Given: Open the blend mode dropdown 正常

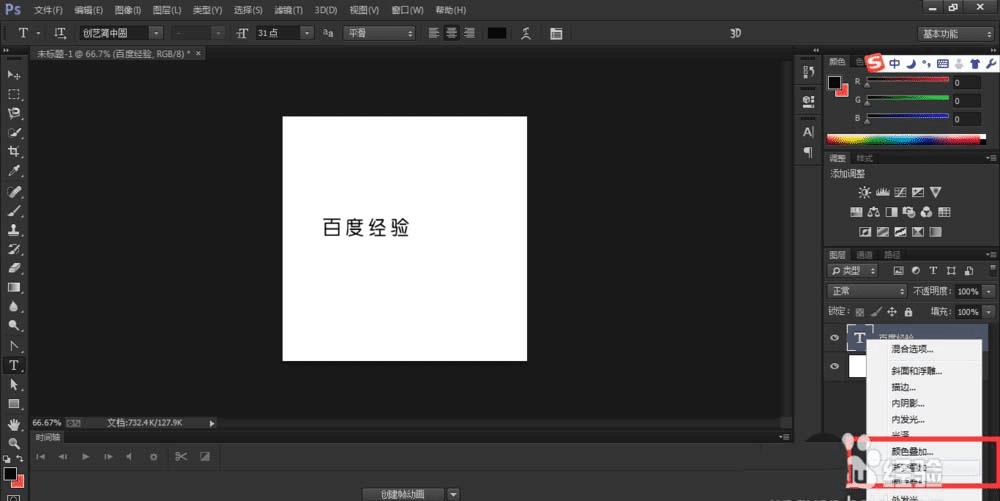Looking at the screenshot, I should click(867, 291).
